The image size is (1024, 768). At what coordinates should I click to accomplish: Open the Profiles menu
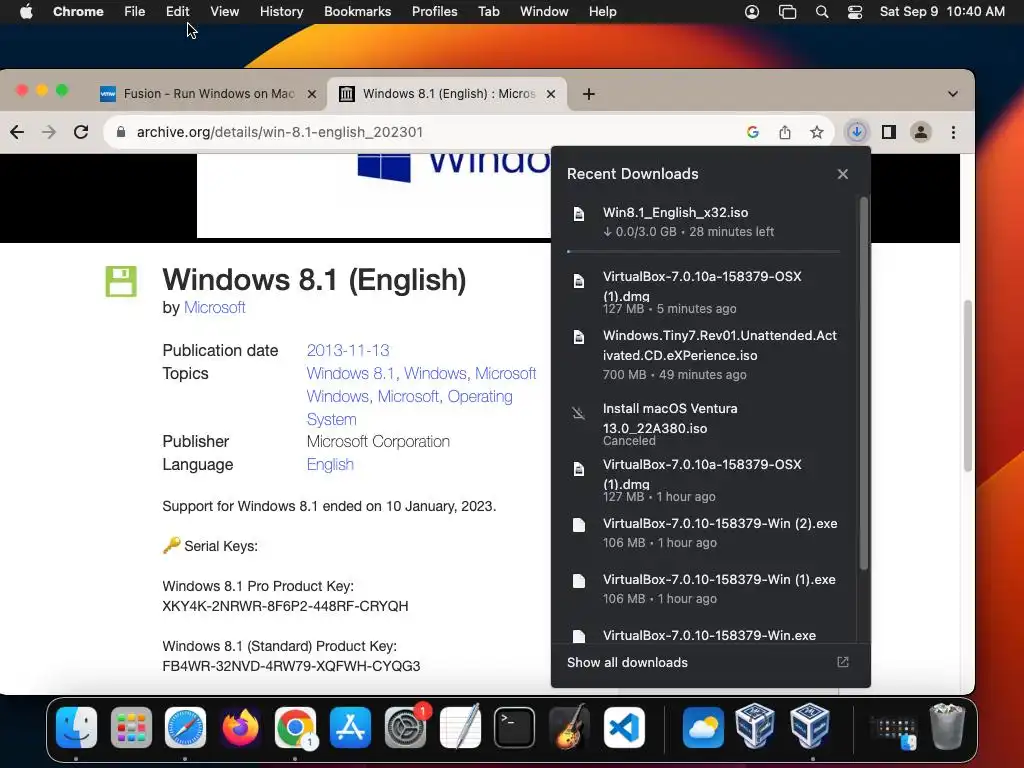coord(434,12)
